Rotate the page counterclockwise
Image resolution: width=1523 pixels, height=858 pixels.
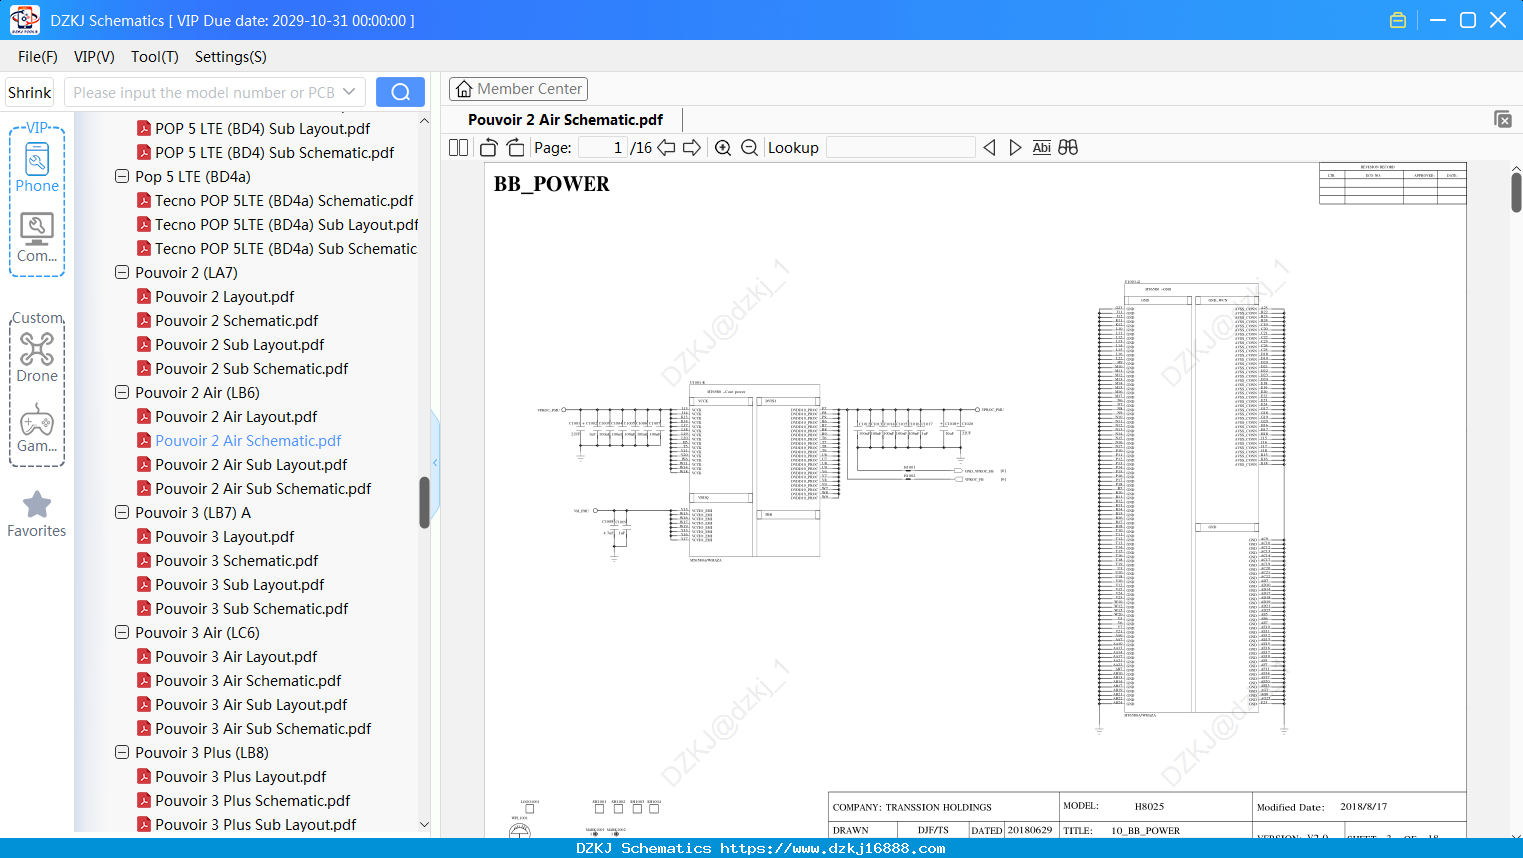click(488, 147)
